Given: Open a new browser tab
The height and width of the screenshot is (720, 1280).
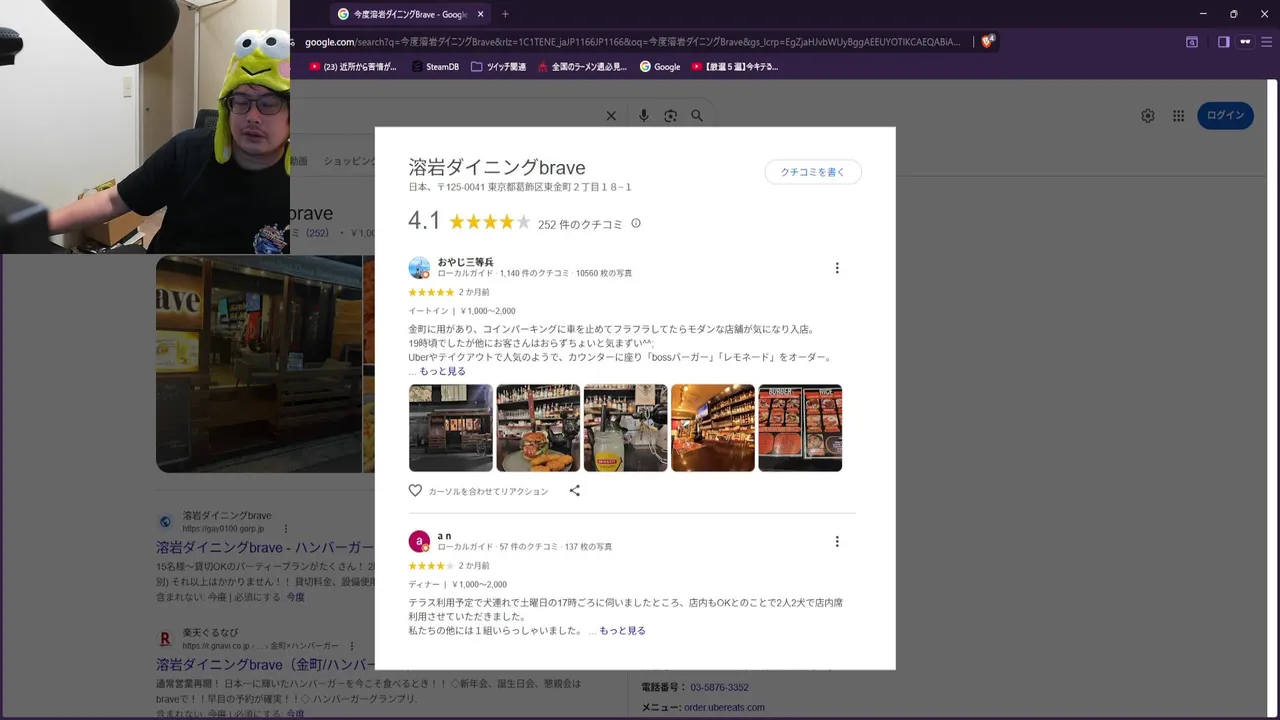Looking at the screenshot, I should pyautogui.click(x=505, y=14).
